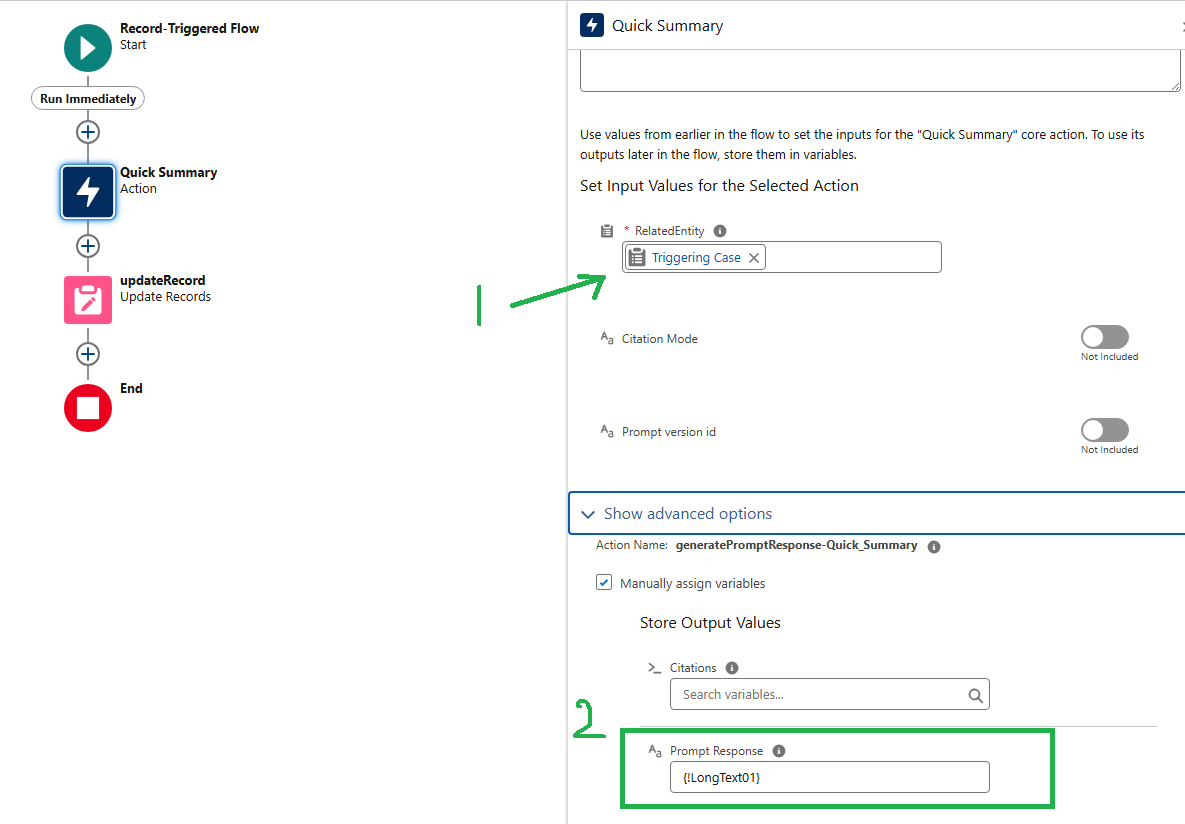Screen dimensions: 1185x824
Task: Show info tooltip for Prompt Response
Action: coord(779,751)
